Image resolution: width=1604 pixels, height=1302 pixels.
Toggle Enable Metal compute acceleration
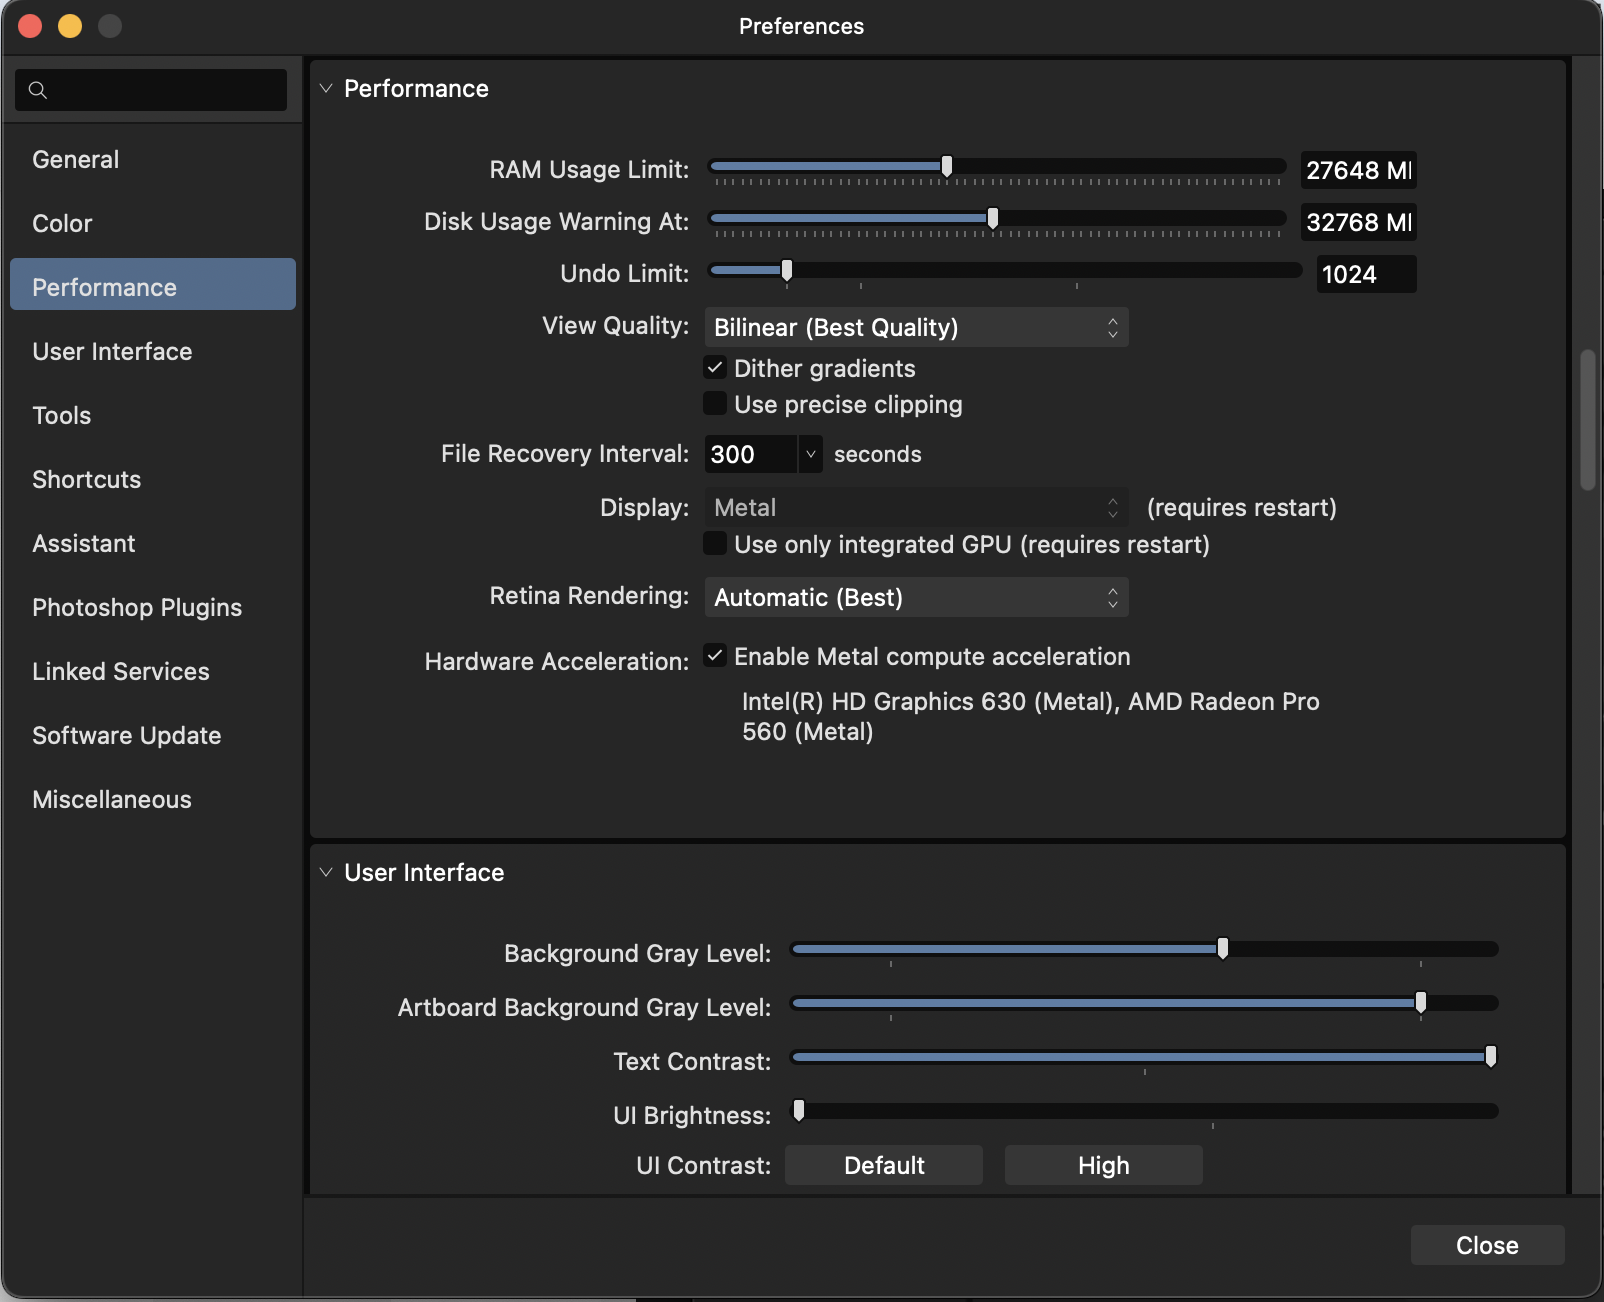pos(715,656)
